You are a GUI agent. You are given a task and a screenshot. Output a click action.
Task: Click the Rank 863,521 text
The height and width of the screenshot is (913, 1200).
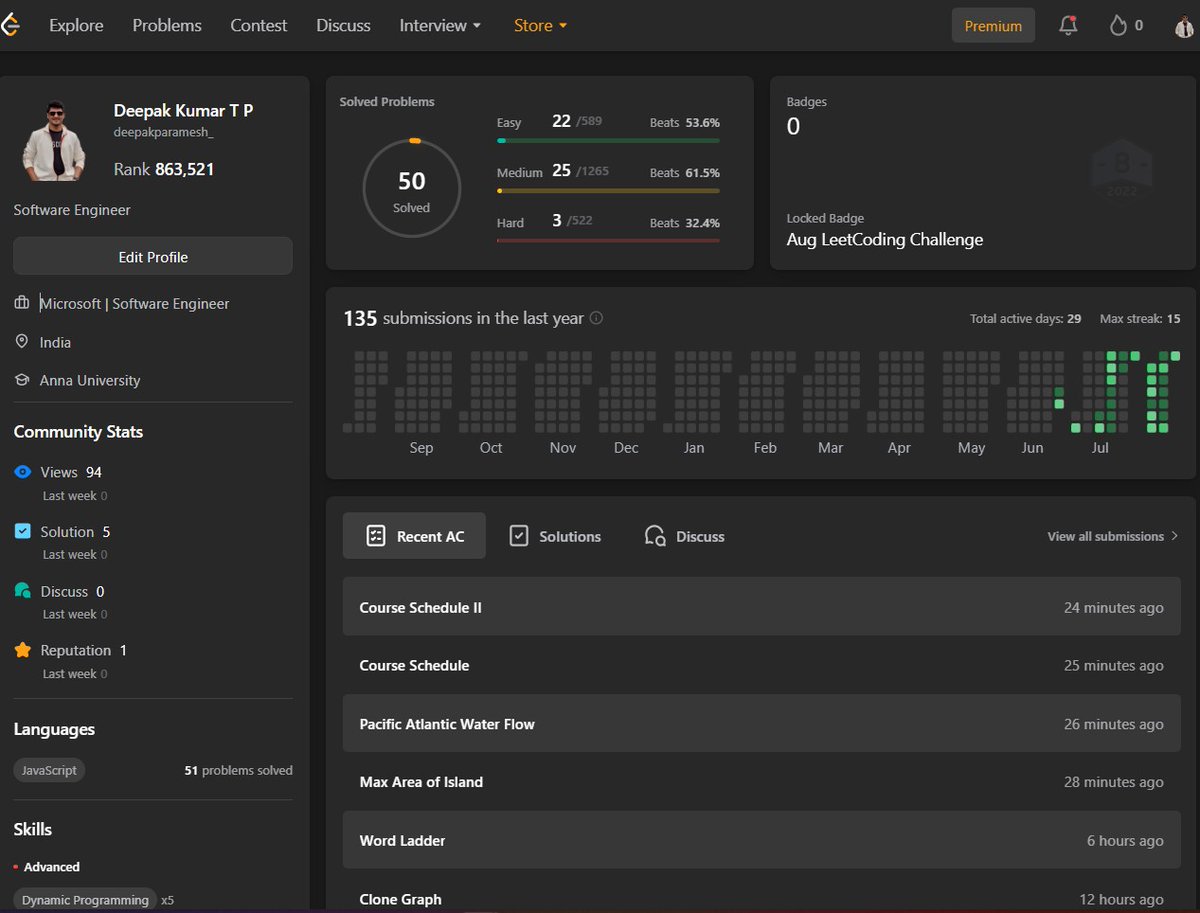click(164, 169)
